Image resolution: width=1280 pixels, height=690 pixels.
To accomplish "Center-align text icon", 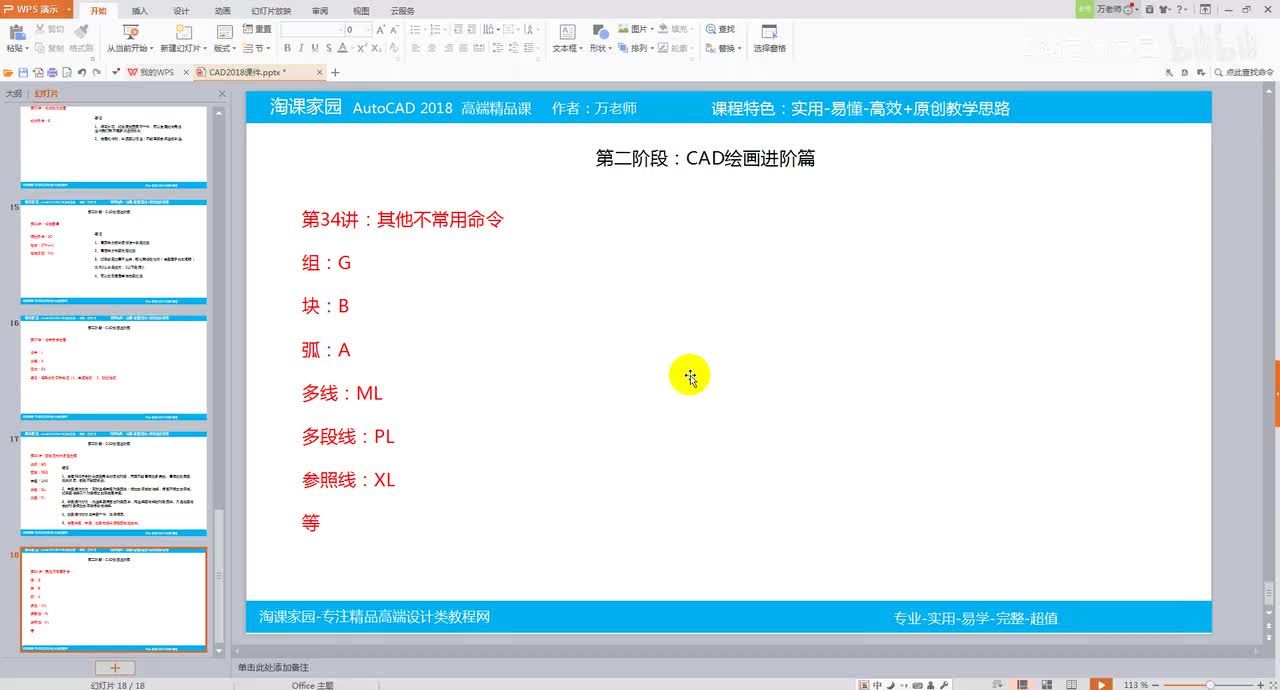I will (432, 48).
